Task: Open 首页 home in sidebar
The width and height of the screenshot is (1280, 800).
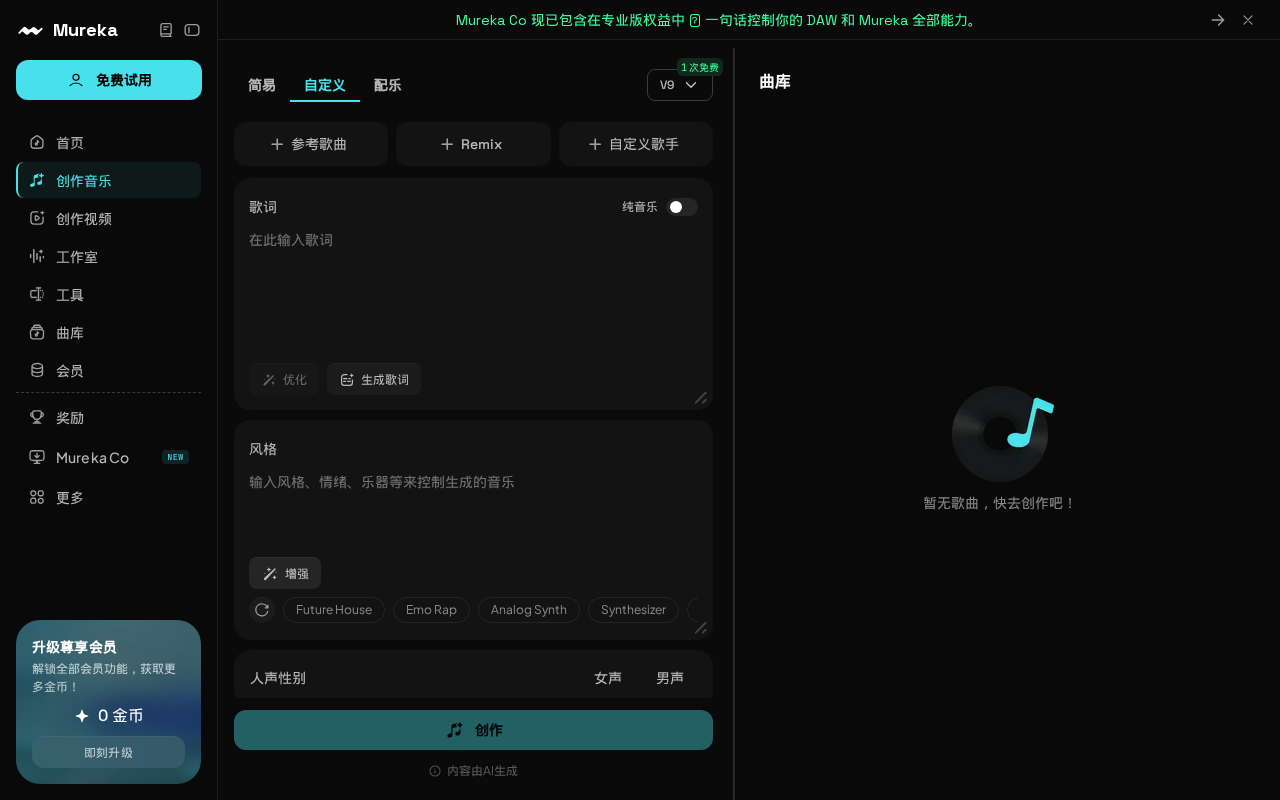Action: coord(108,143)
